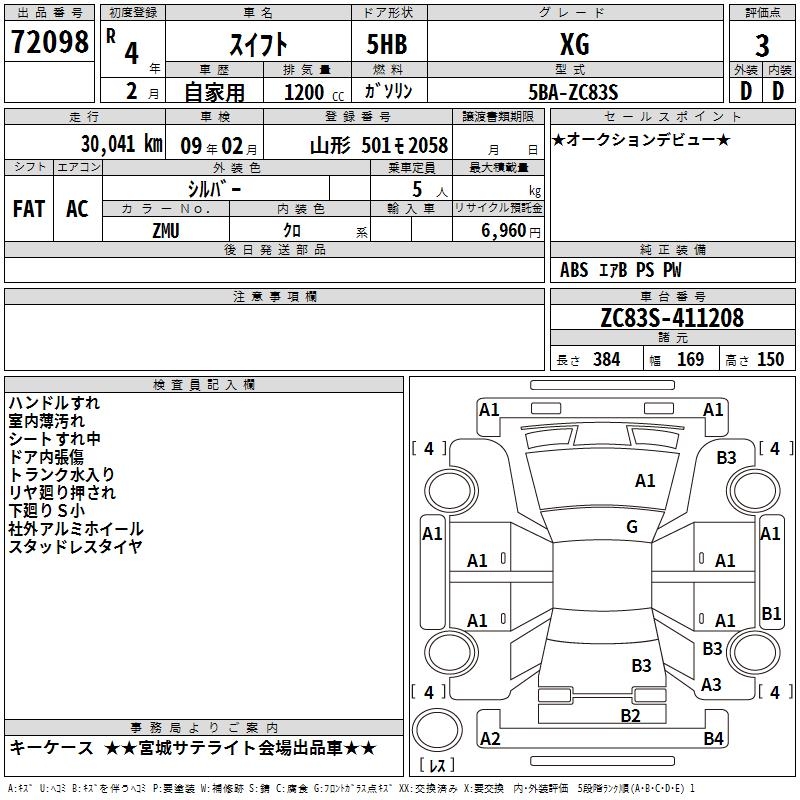Click inspection date 09年02月

(x=218, y=146)
